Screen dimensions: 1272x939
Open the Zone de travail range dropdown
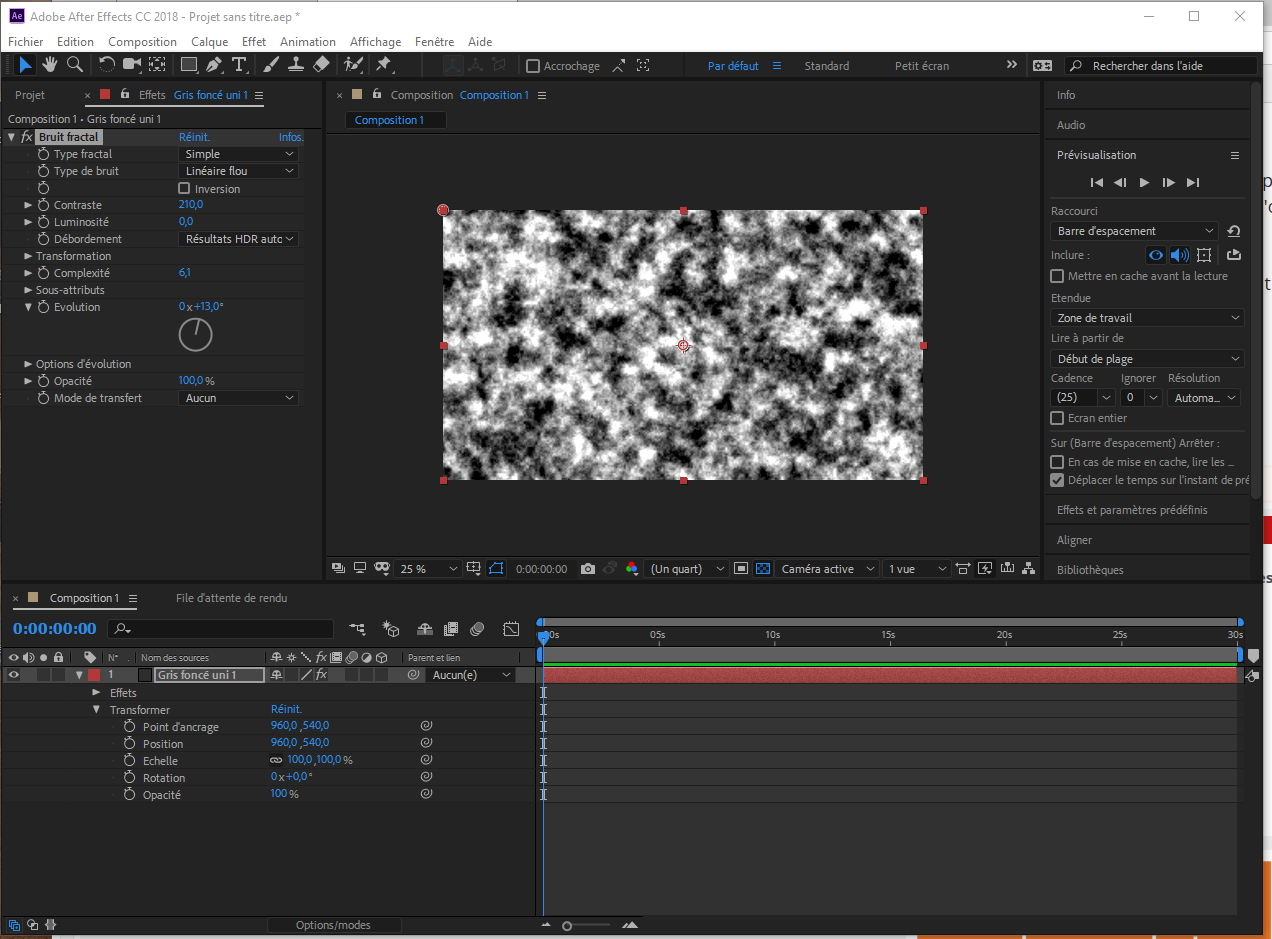tap(1147, 318)
